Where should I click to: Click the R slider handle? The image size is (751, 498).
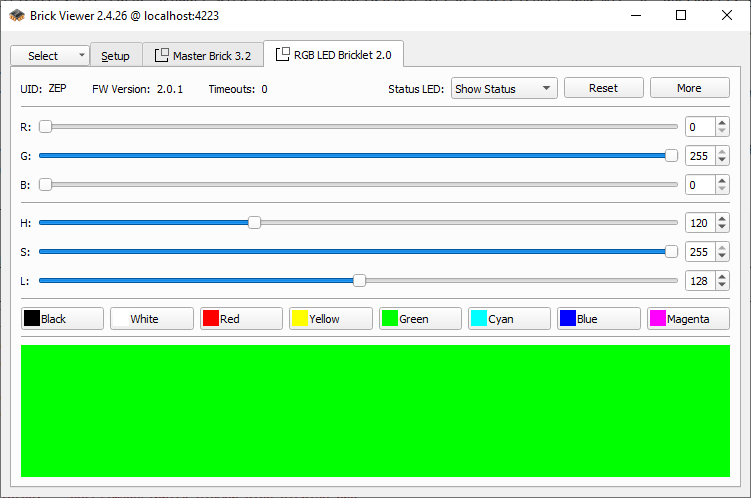pyautogui.click(x=45, y=127)
